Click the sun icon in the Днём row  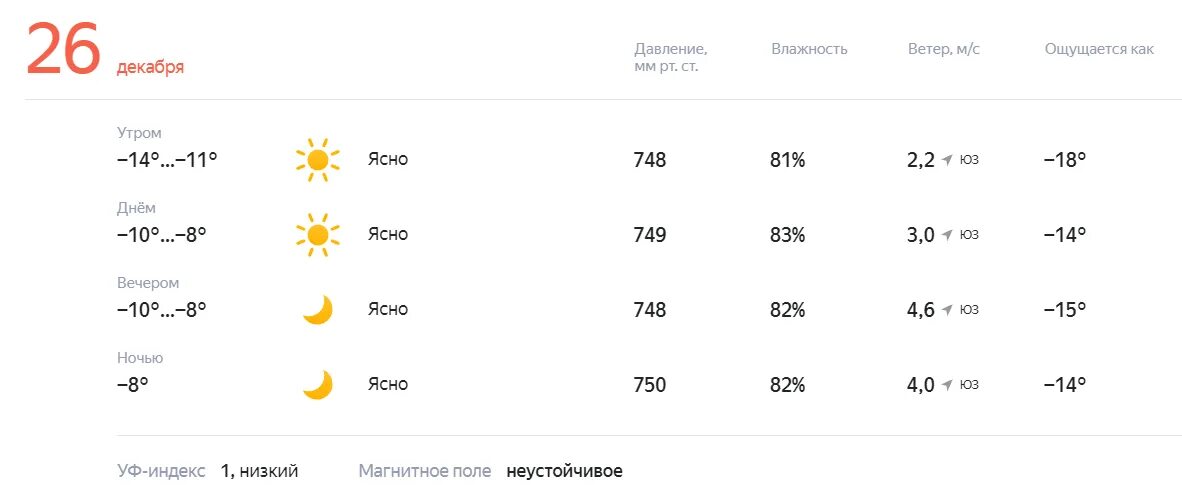click(x=317, y=234)
